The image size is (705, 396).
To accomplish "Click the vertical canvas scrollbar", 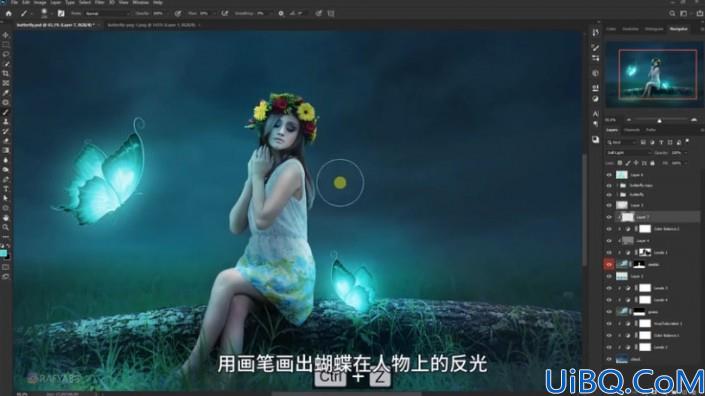I will pyautogui.click(x=585, y=209).
